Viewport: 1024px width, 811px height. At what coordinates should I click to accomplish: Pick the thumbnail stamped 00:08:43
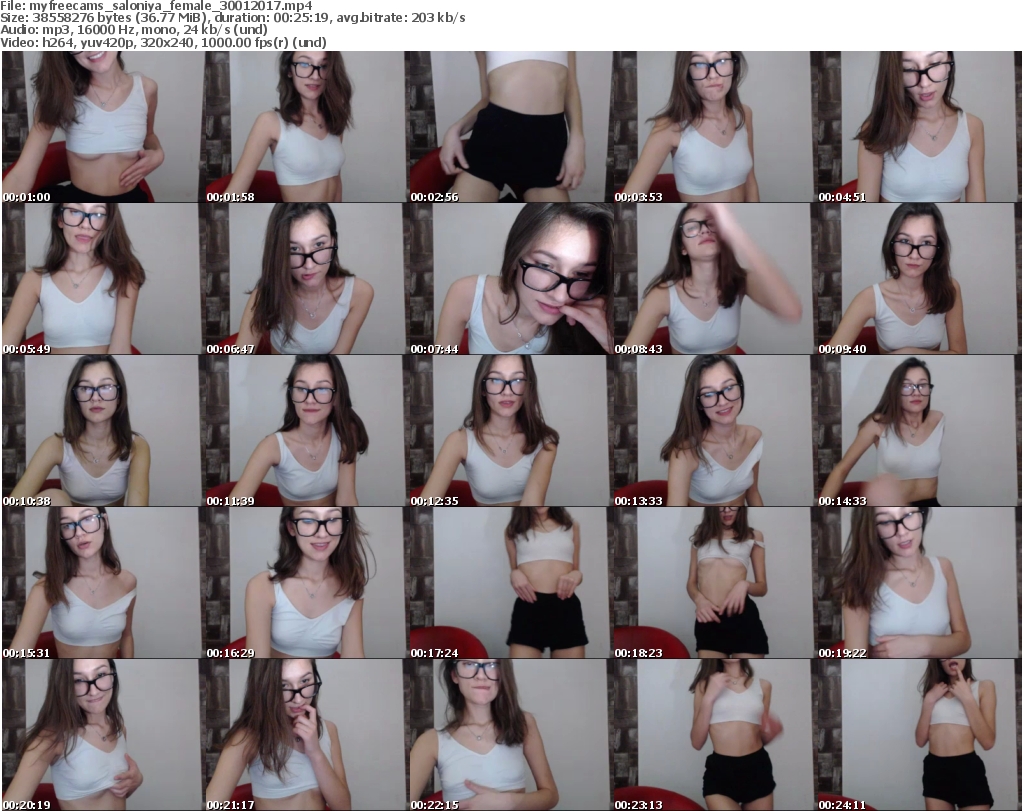714,279
